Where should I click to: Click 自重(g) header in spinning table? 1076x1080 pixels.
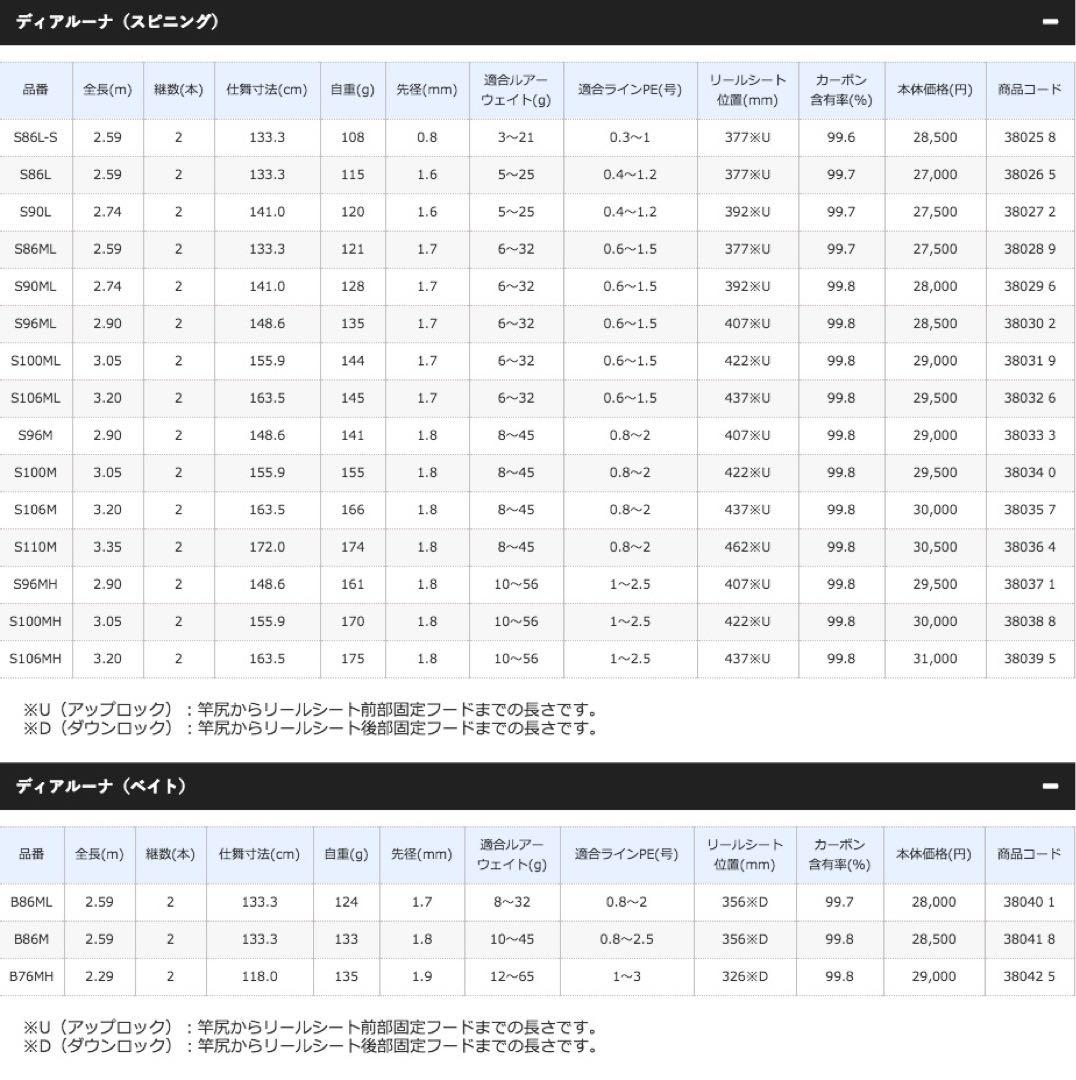click(352, 89)
